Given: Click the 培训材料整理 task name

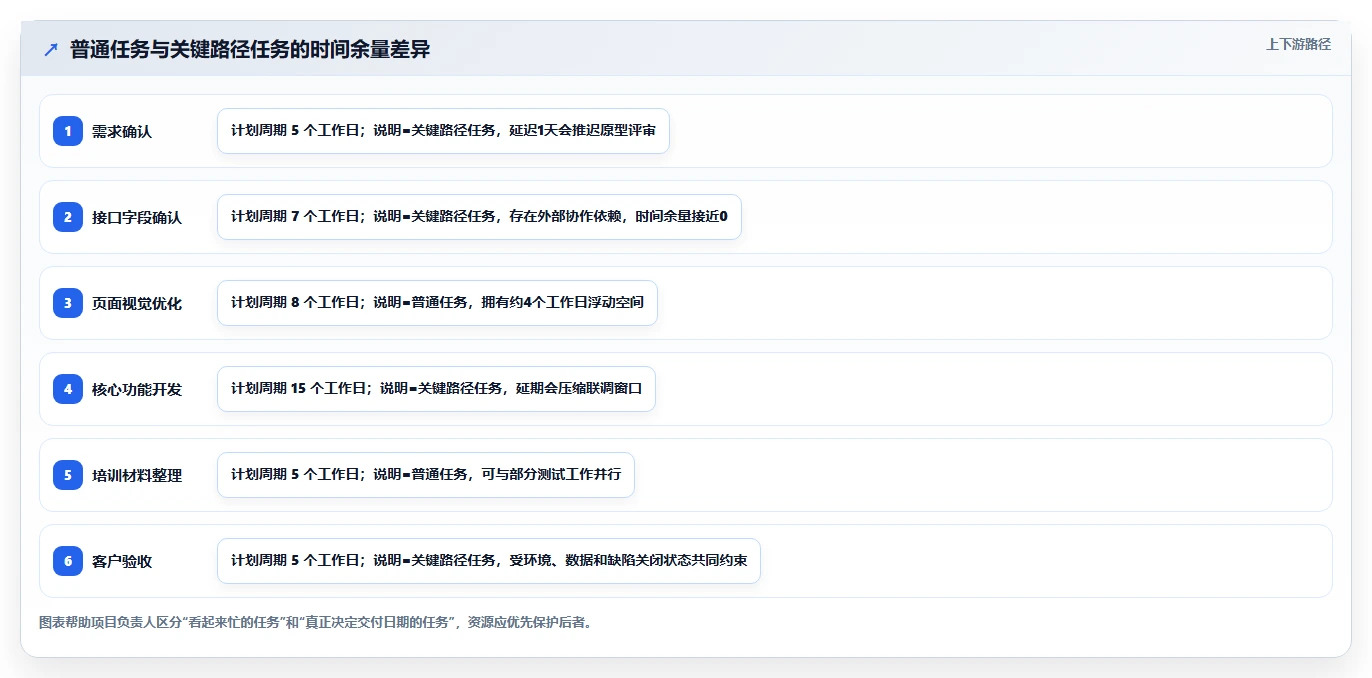Looking at the screenshot, I should tap(137, 475).
